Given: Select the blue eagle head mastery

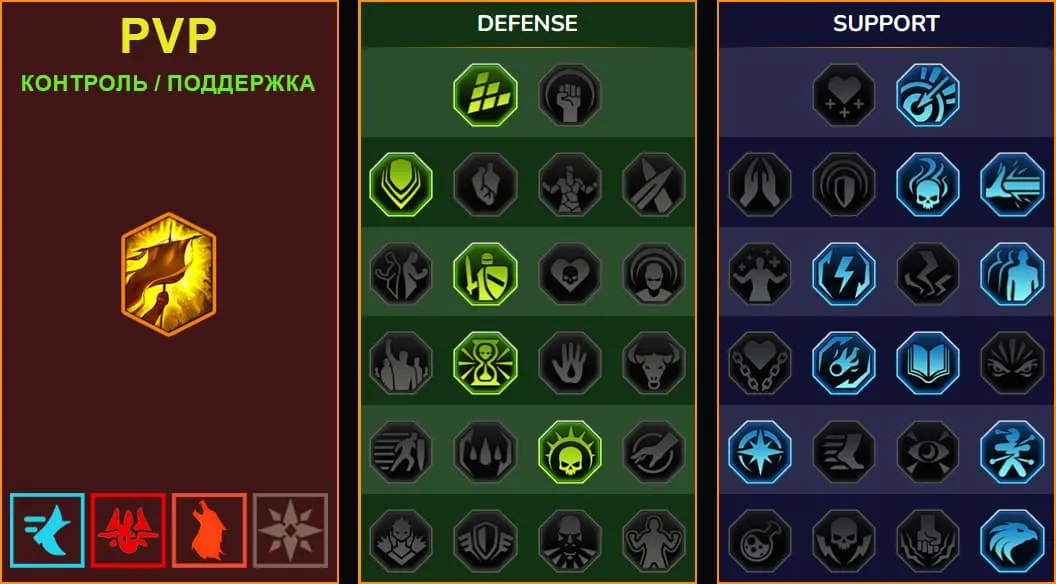Looking at the screenshot, I should 1012,541.
